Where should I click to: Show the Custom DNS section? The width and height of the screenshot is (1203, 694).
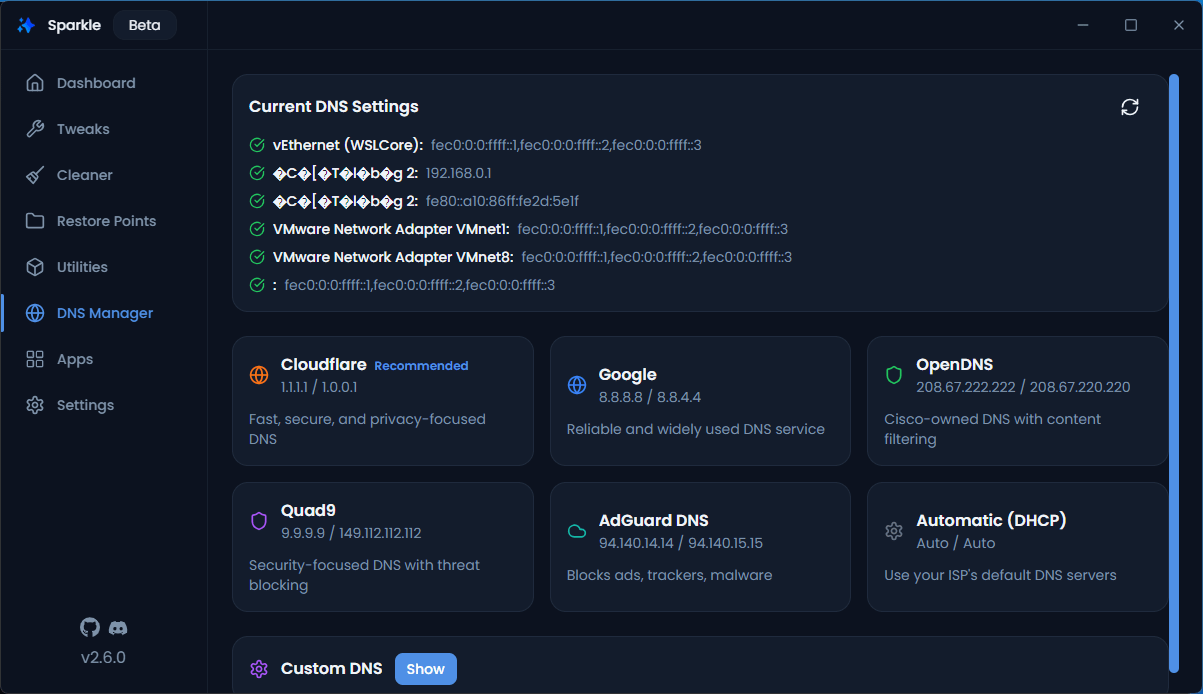(426, 669)
